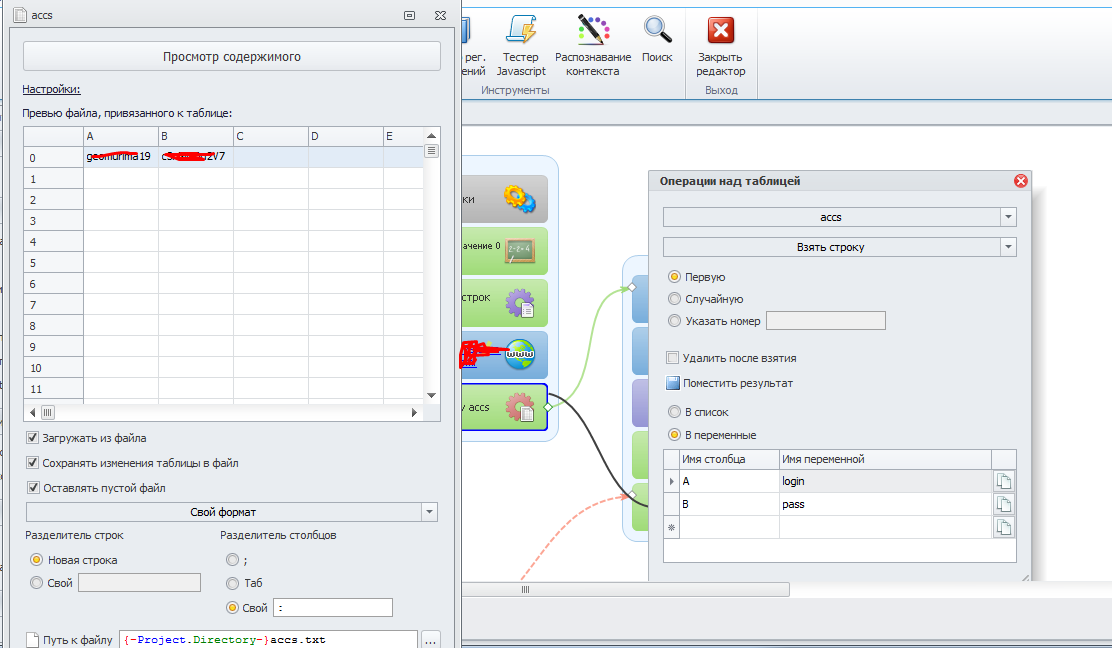Click the Поместить результат icon
1112x648 pixels.
point(673,384)
